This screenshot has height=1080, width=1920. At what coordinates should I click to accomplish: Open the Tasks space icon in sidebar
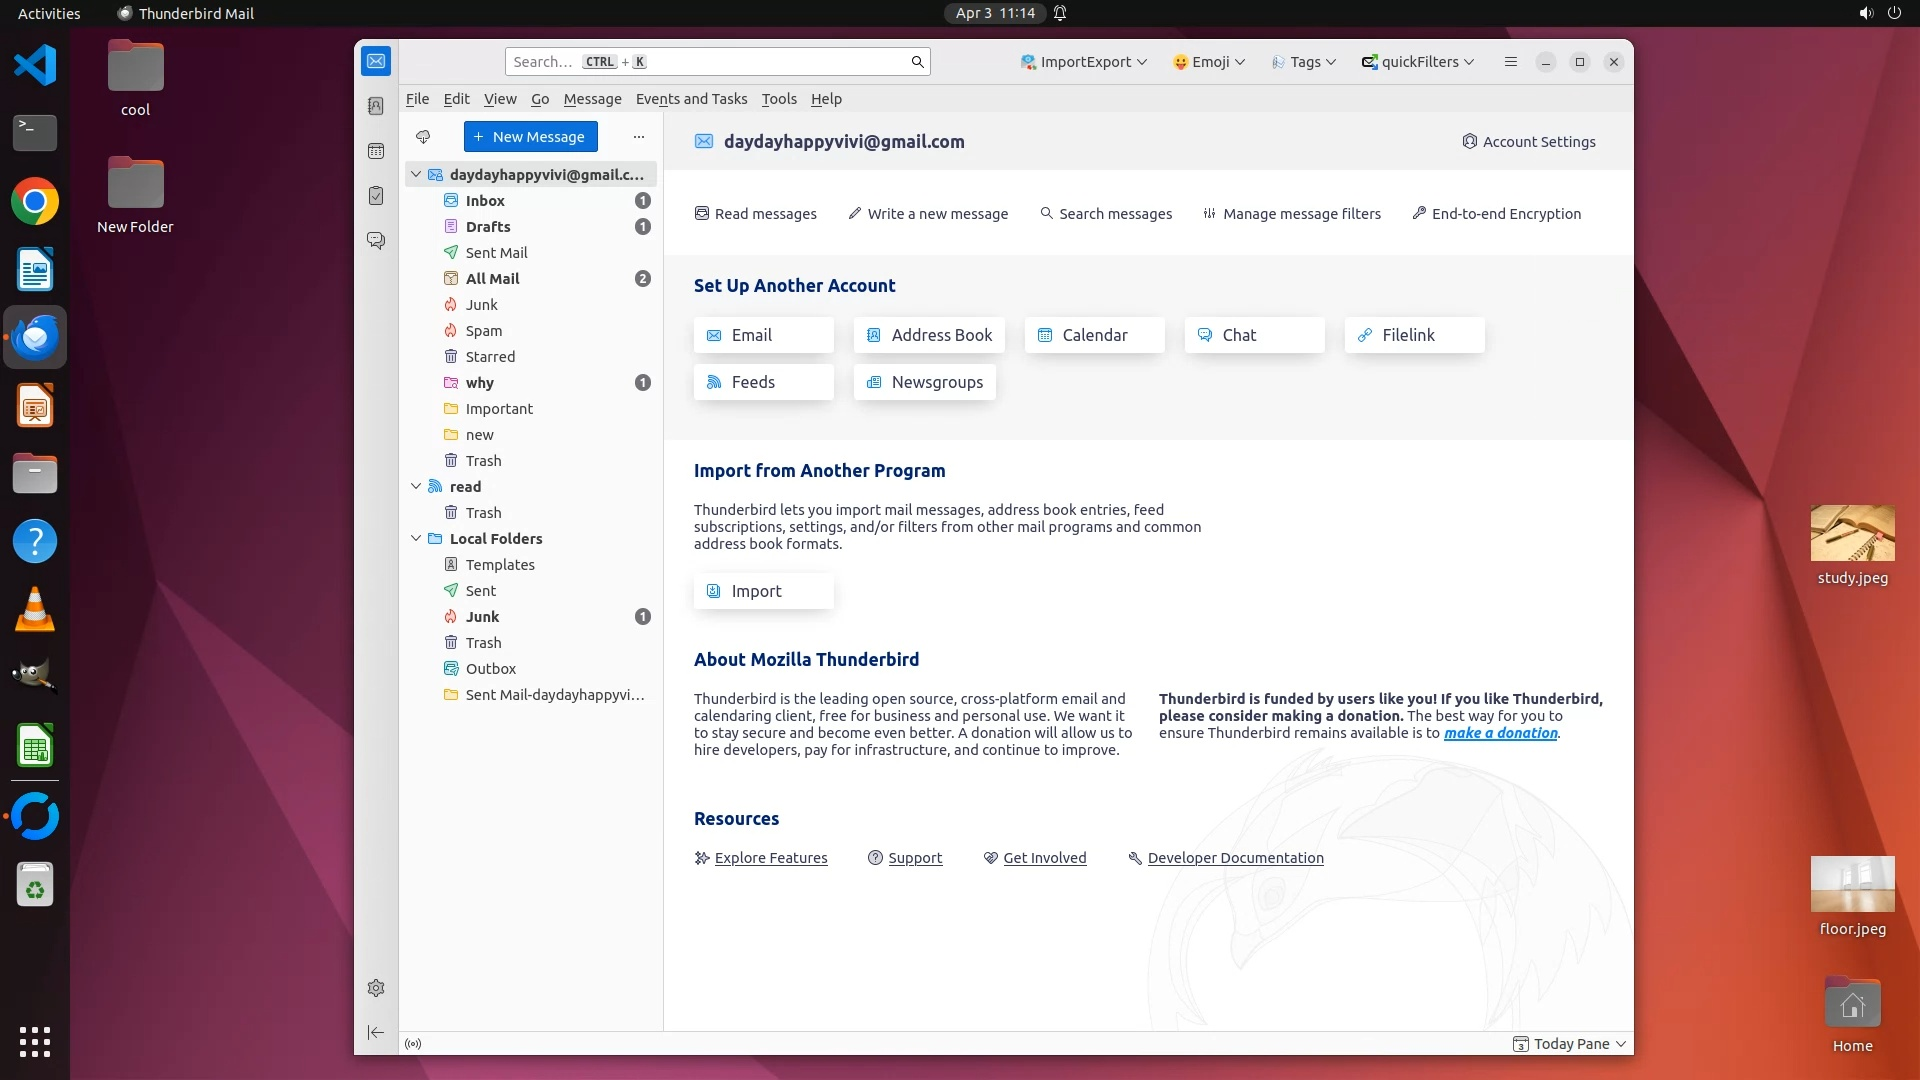376,196
